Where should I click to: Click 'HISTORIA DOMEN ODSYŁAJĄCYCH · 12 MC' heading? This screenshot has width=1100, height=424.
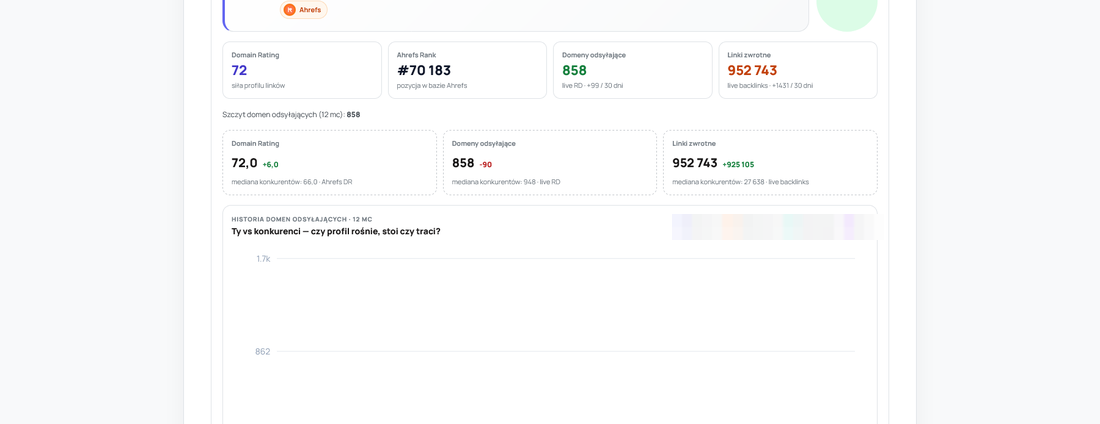point(302,219)
